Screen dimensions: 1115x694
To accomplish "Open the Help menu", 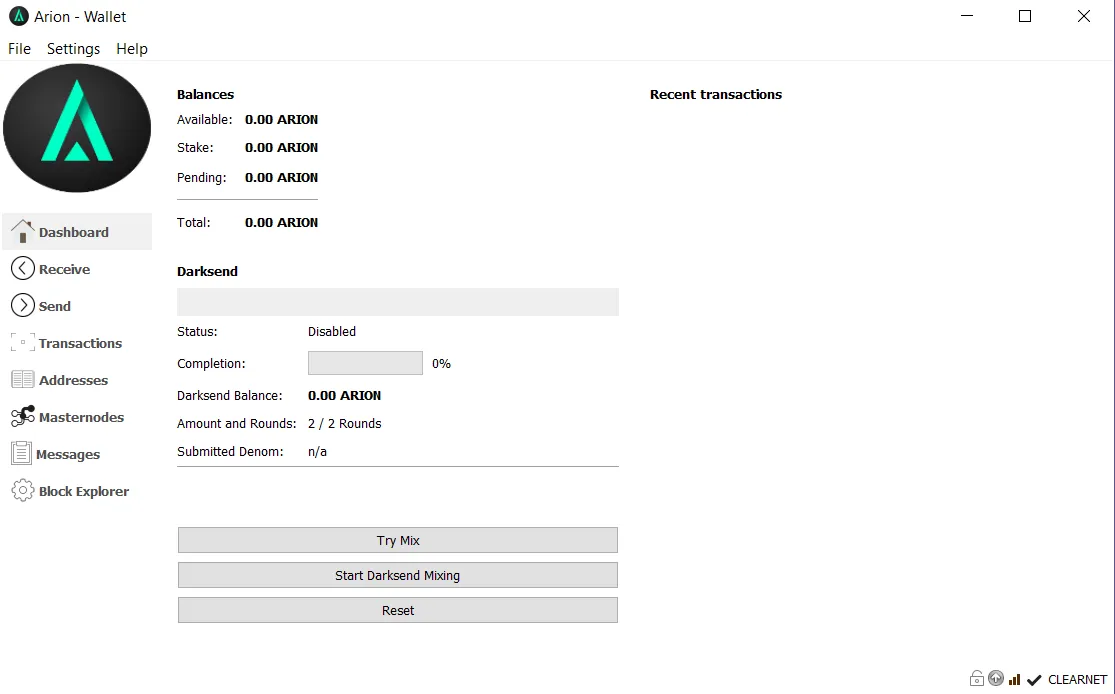I will tap(132, 48).
